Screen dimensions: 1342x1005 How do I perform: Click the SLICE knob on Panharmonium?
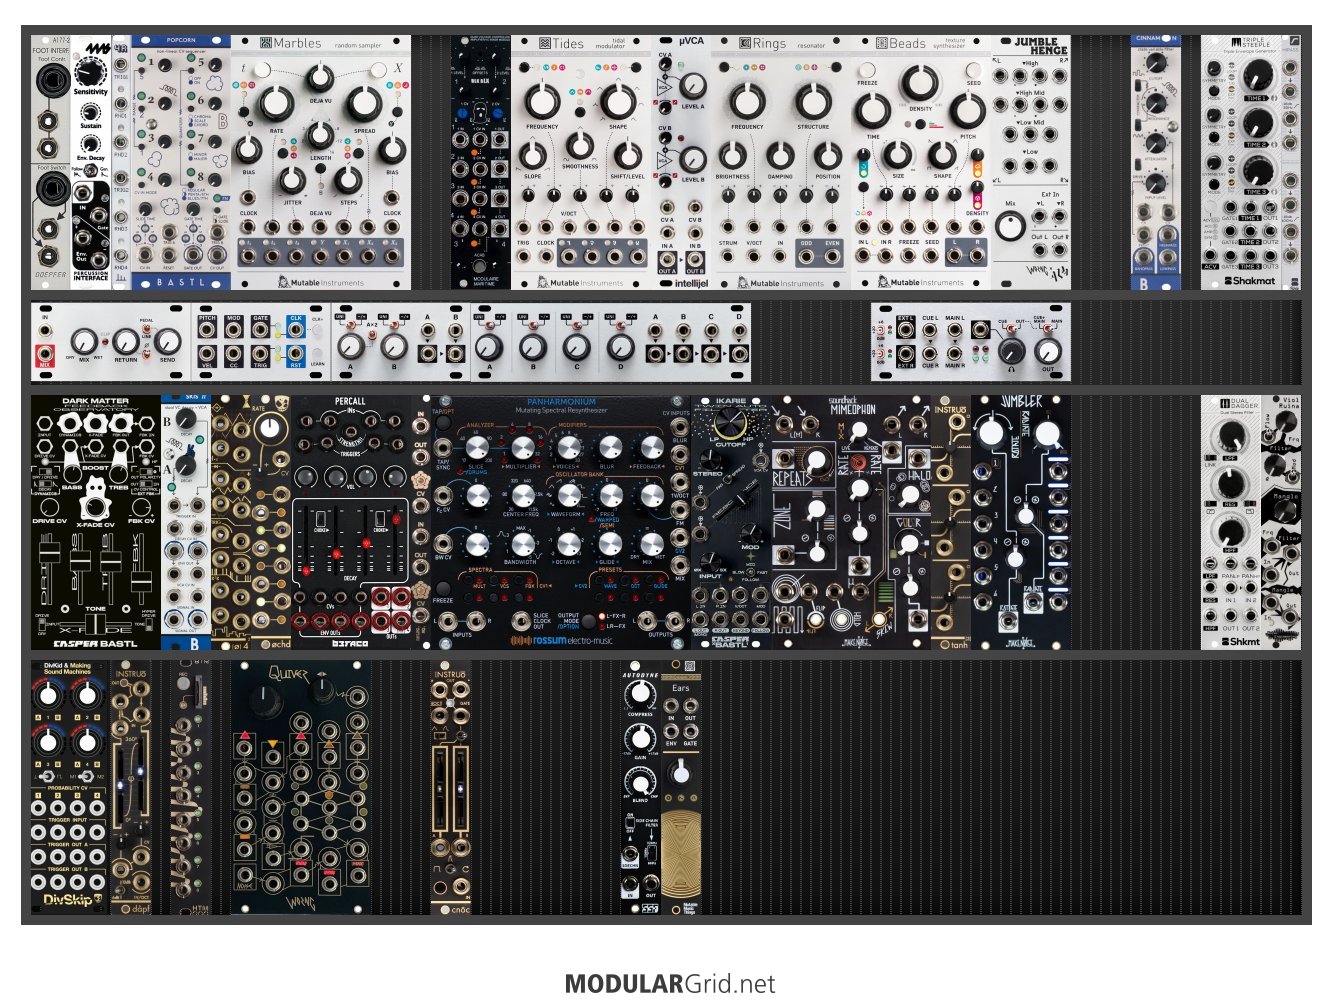[x=477, y=447]
